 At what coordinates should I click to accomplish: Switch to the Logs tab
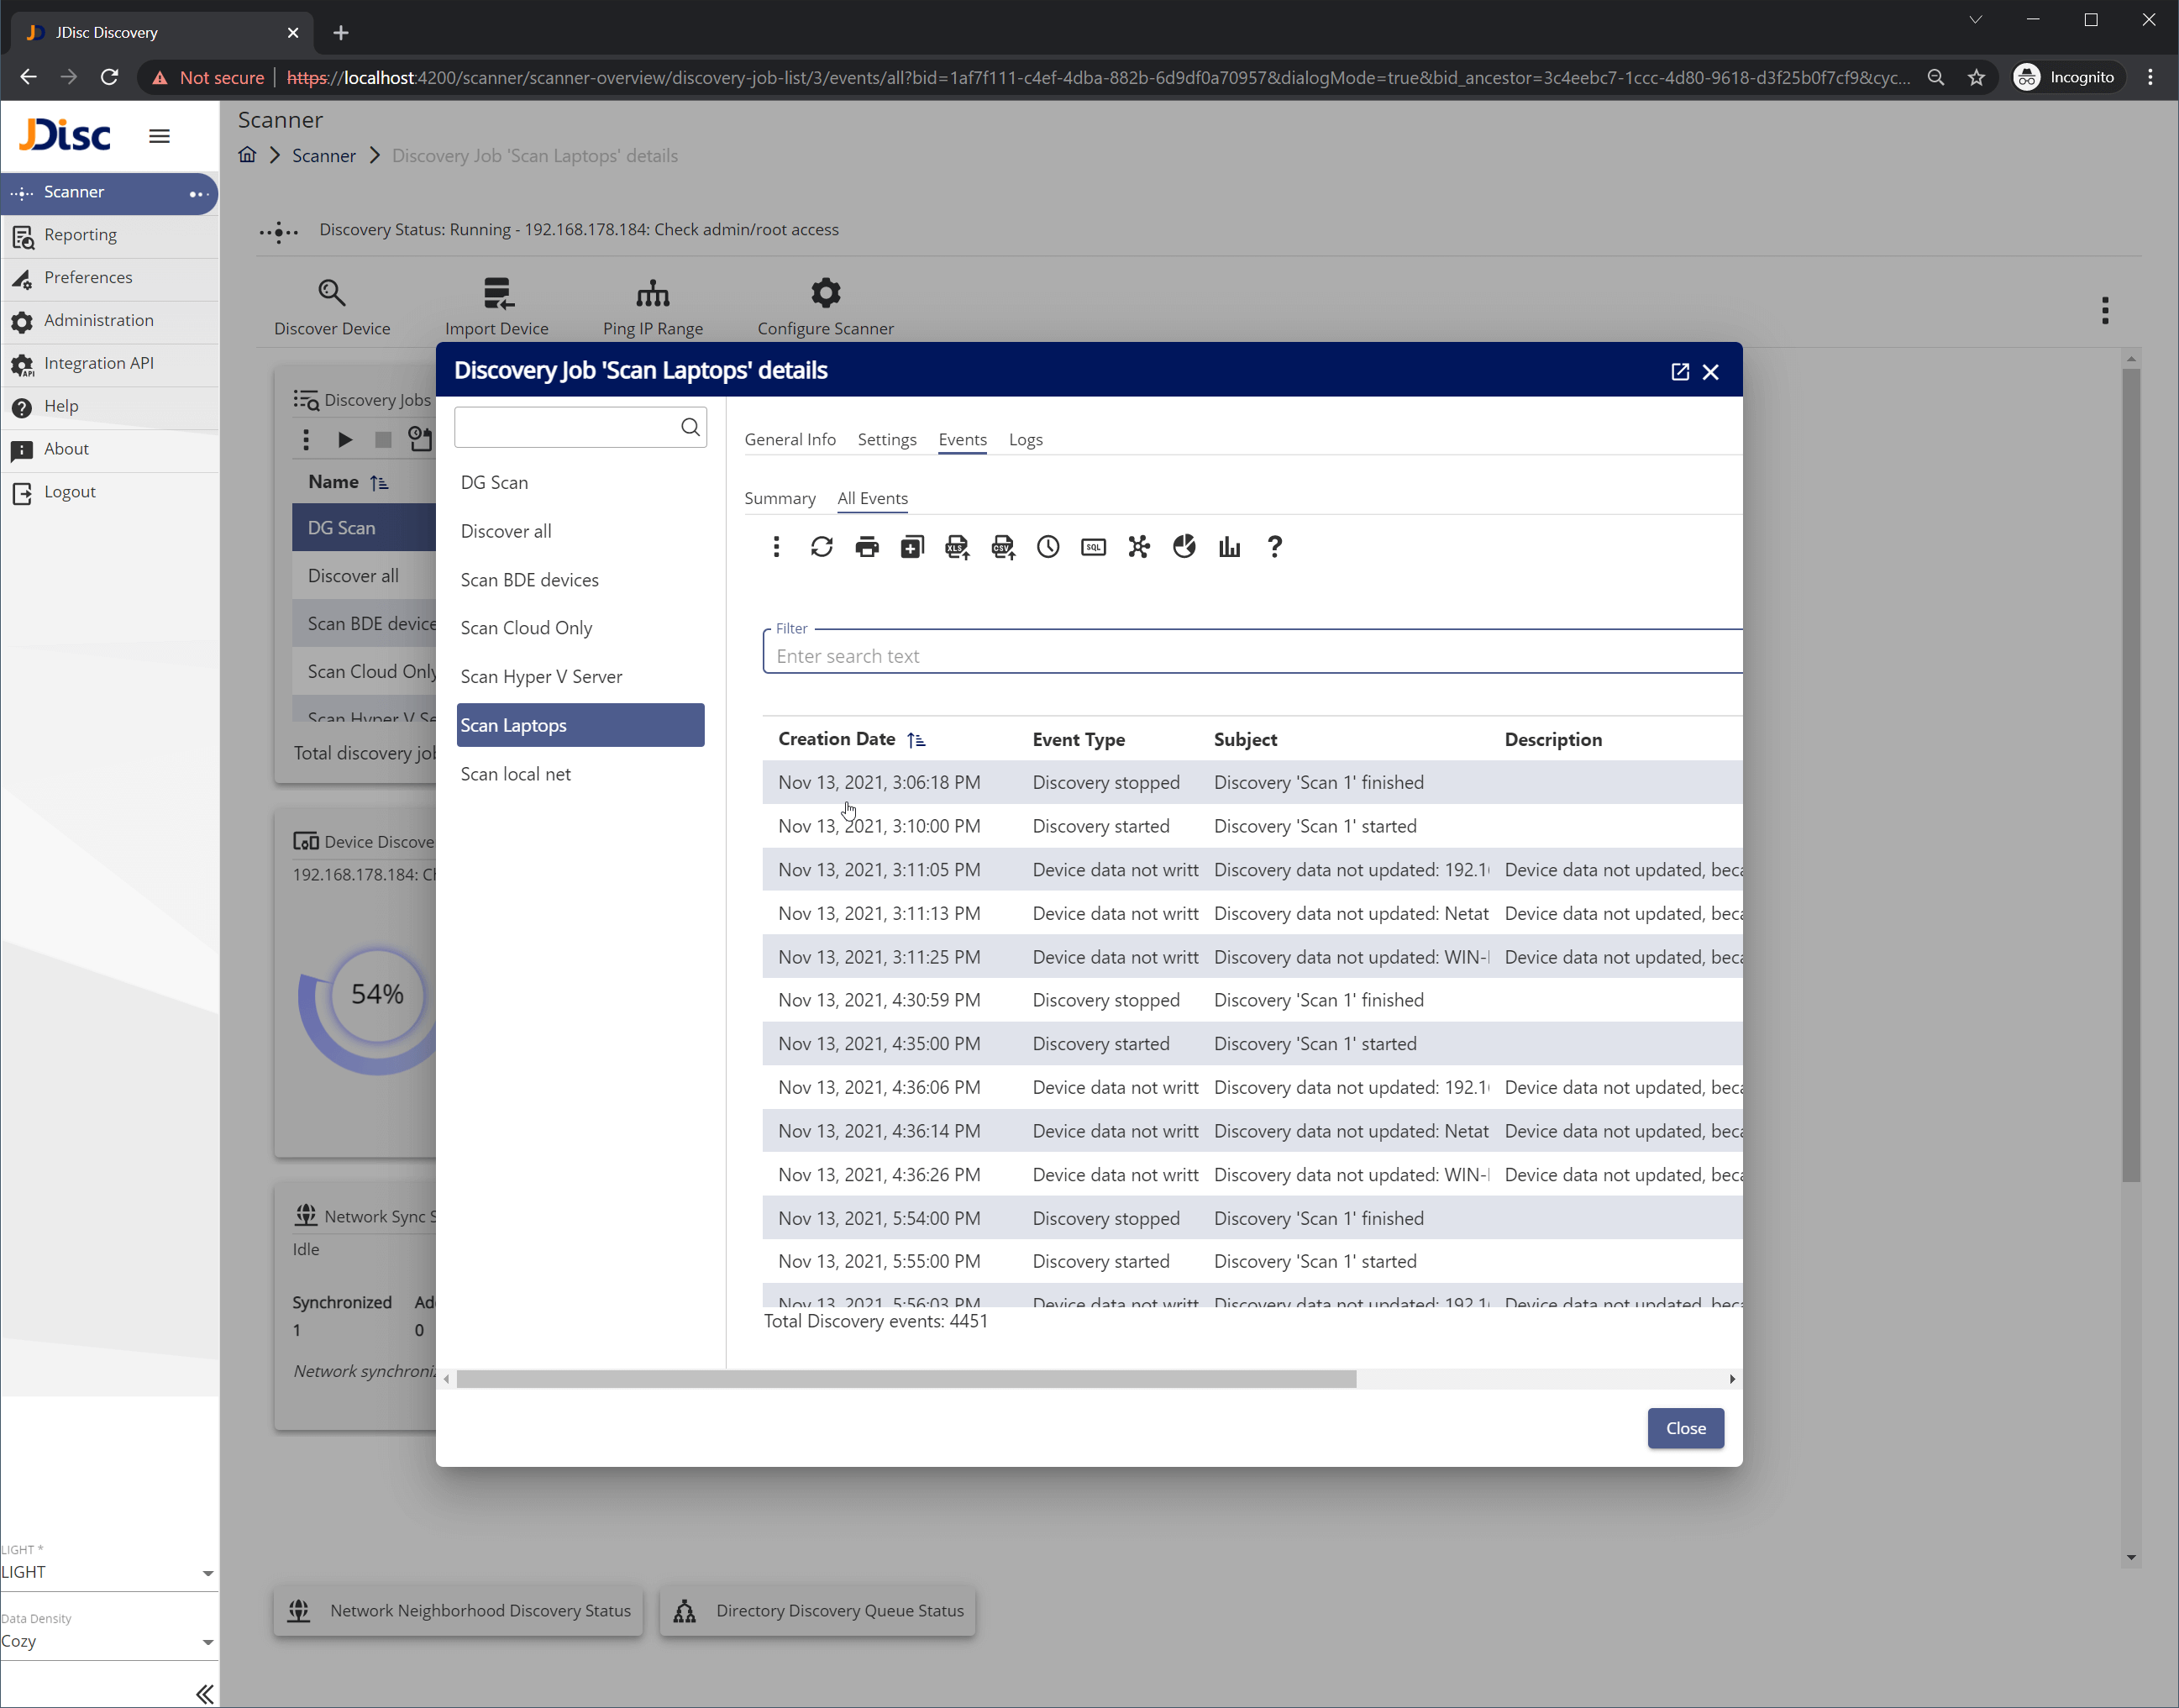tap(1026, 439)
